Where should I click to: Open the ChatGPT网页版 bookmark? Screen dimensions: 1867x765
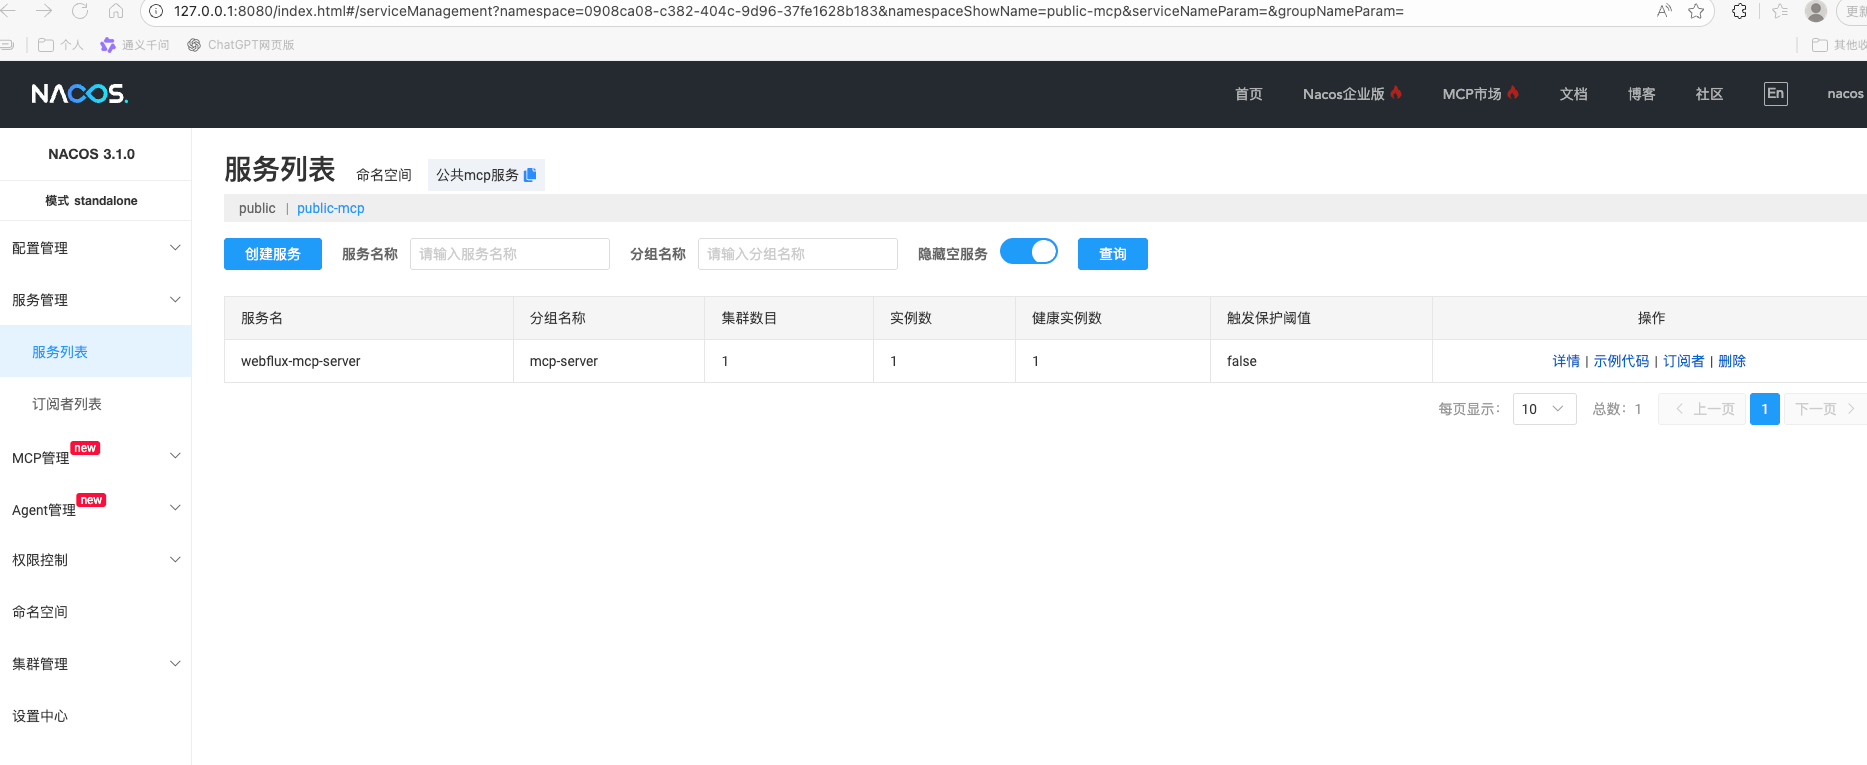point(241,45)
